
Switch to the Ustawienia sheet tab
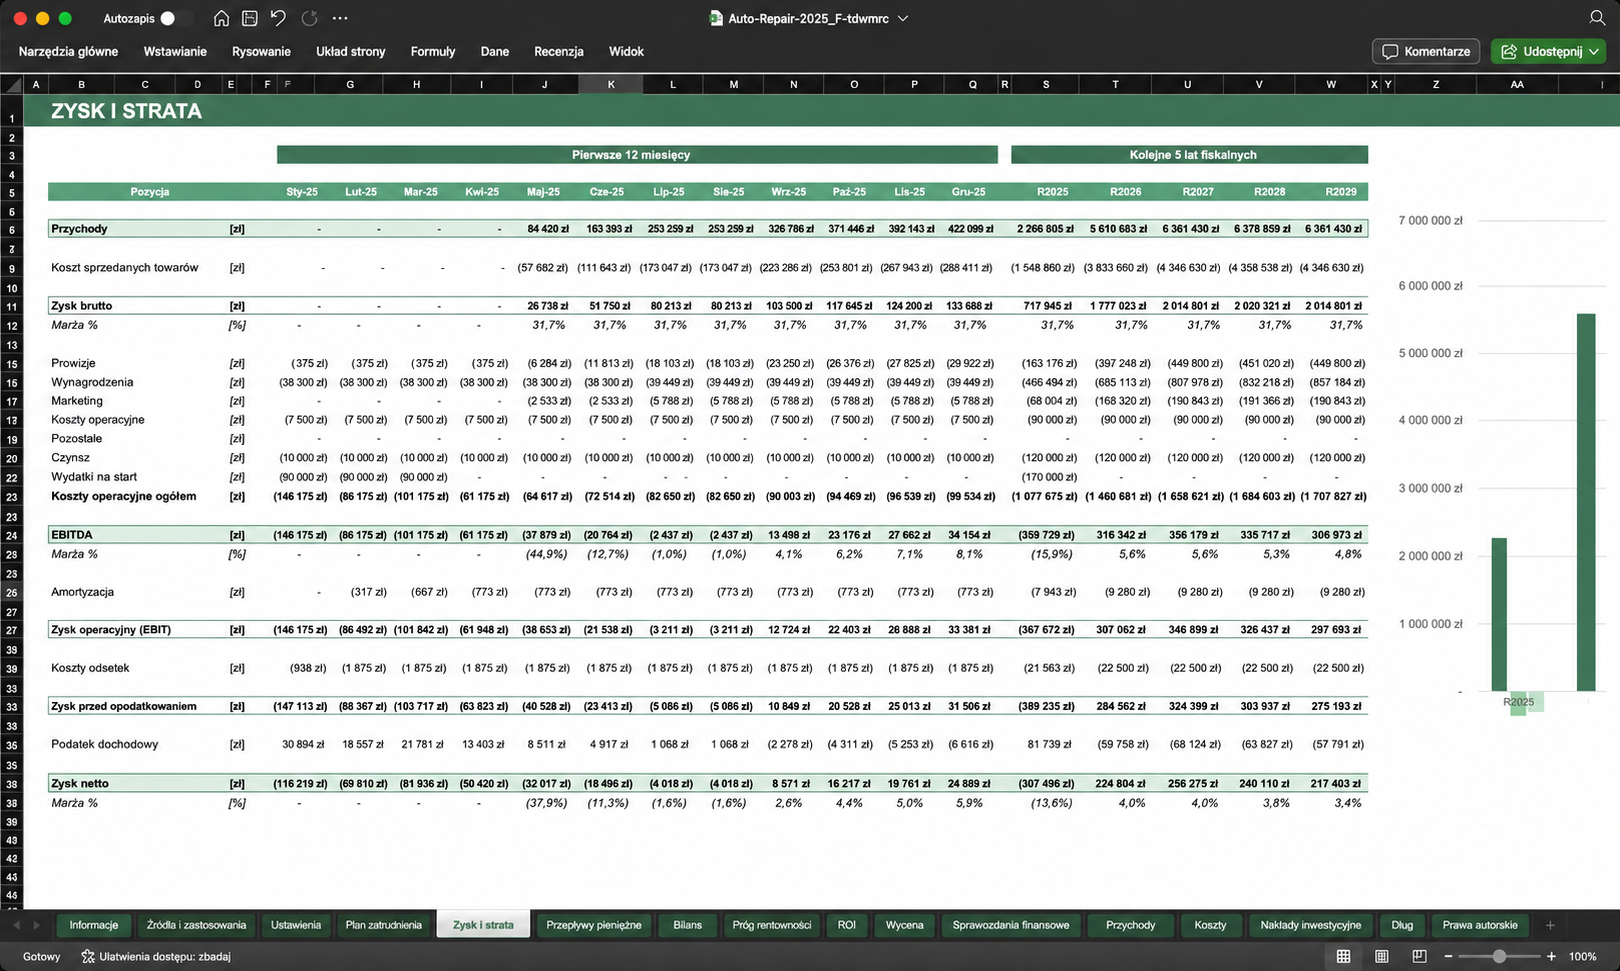(296, 925)
